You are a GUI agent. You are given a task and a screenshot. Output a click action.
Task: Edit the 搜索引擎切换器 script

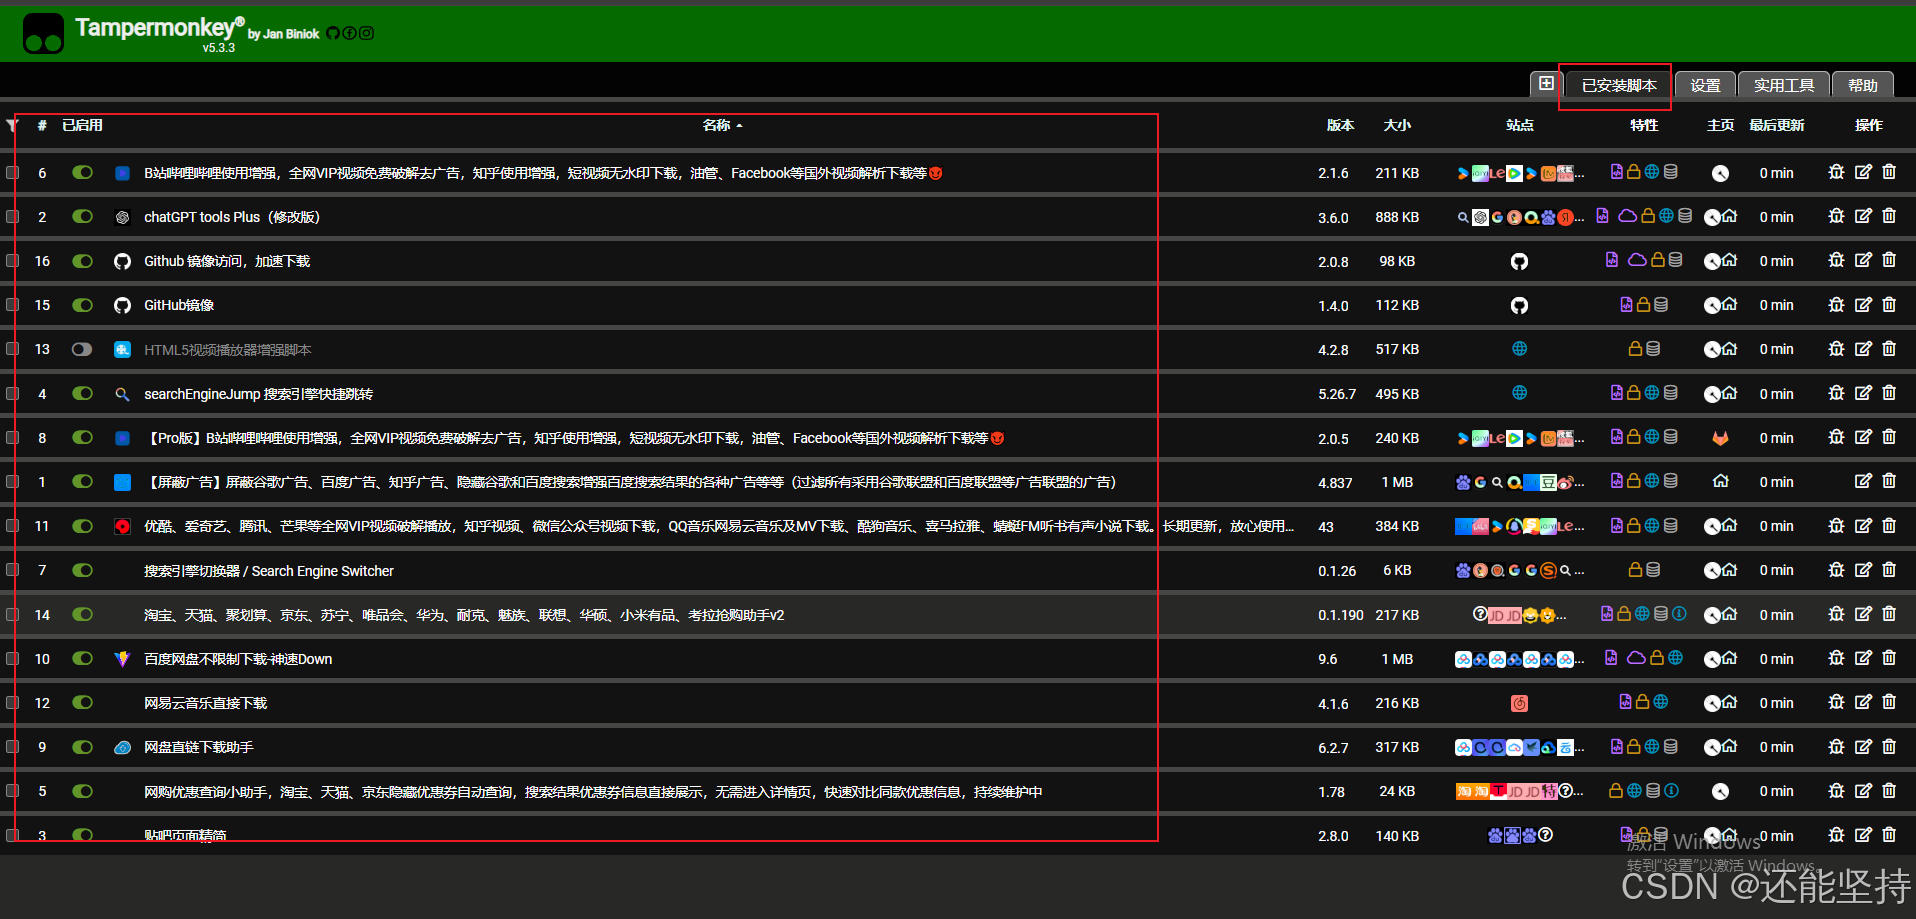pos(1863,569)
